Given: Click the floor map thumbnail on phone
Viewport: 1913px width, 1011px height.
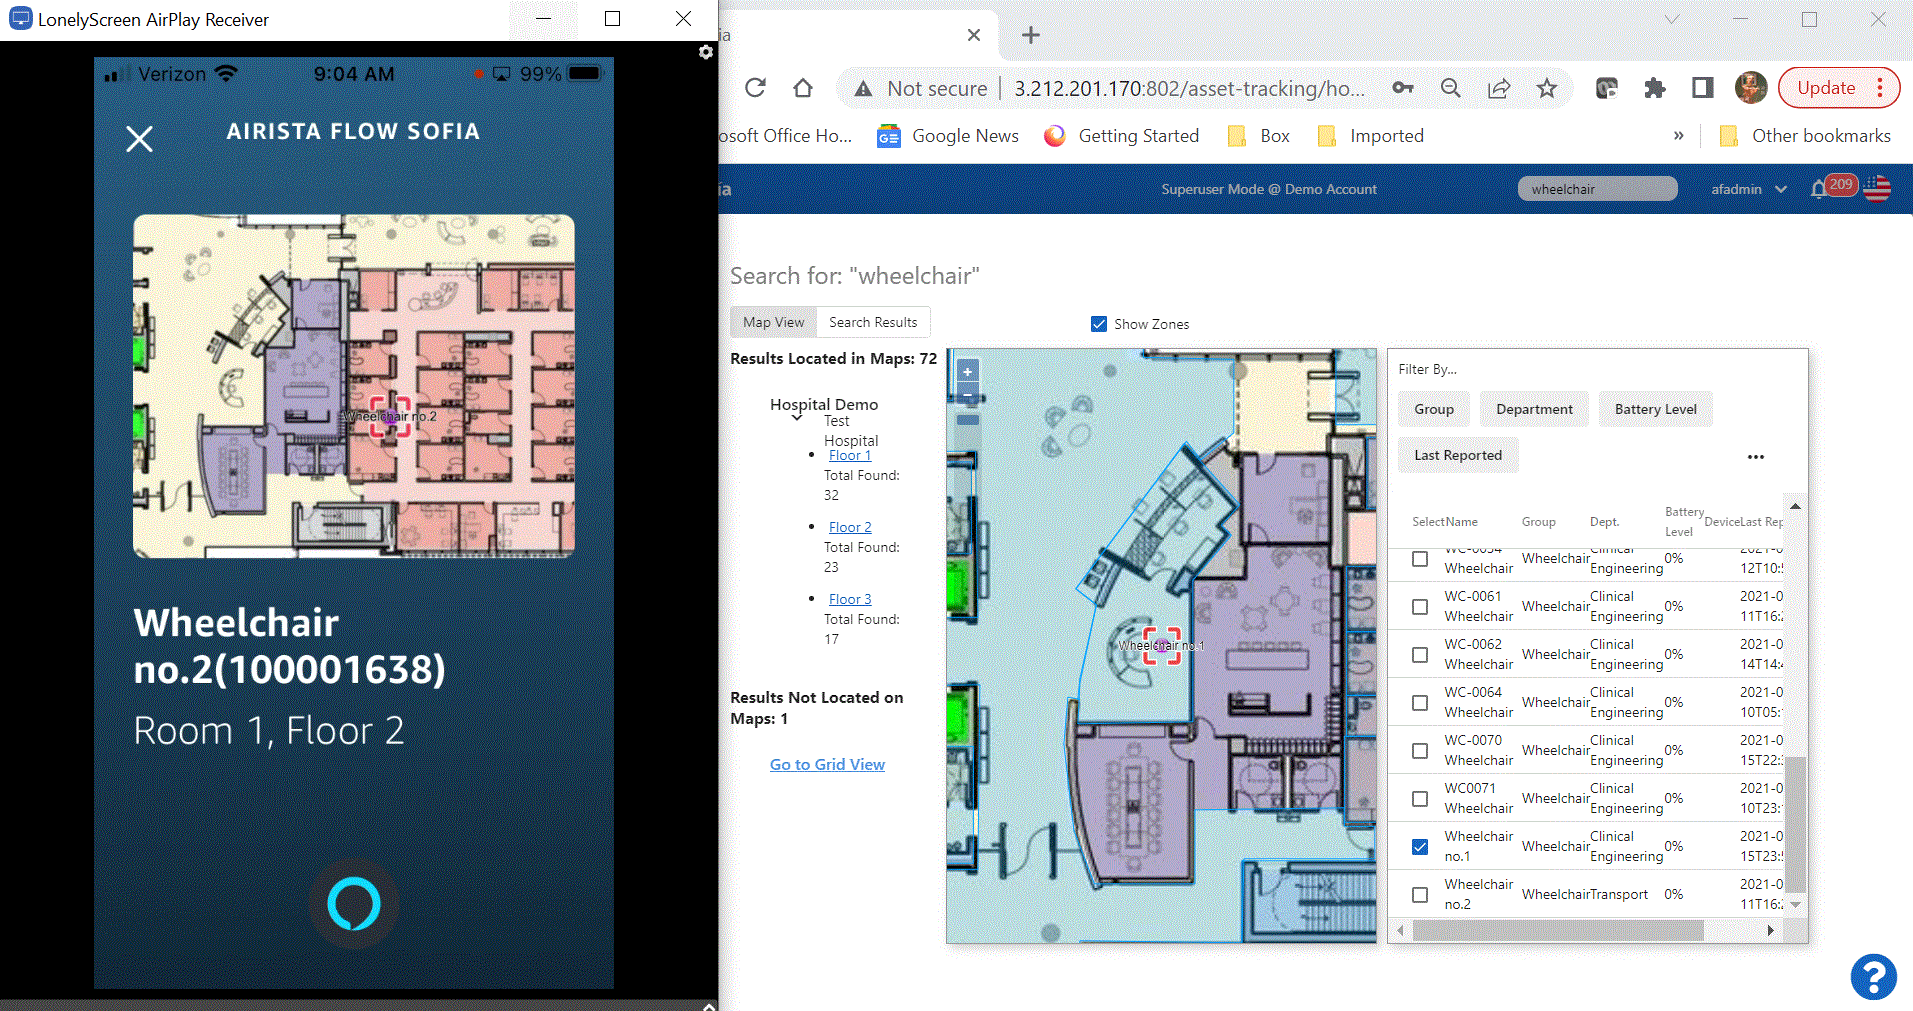Looking at the screenshot, I should 354,386.
